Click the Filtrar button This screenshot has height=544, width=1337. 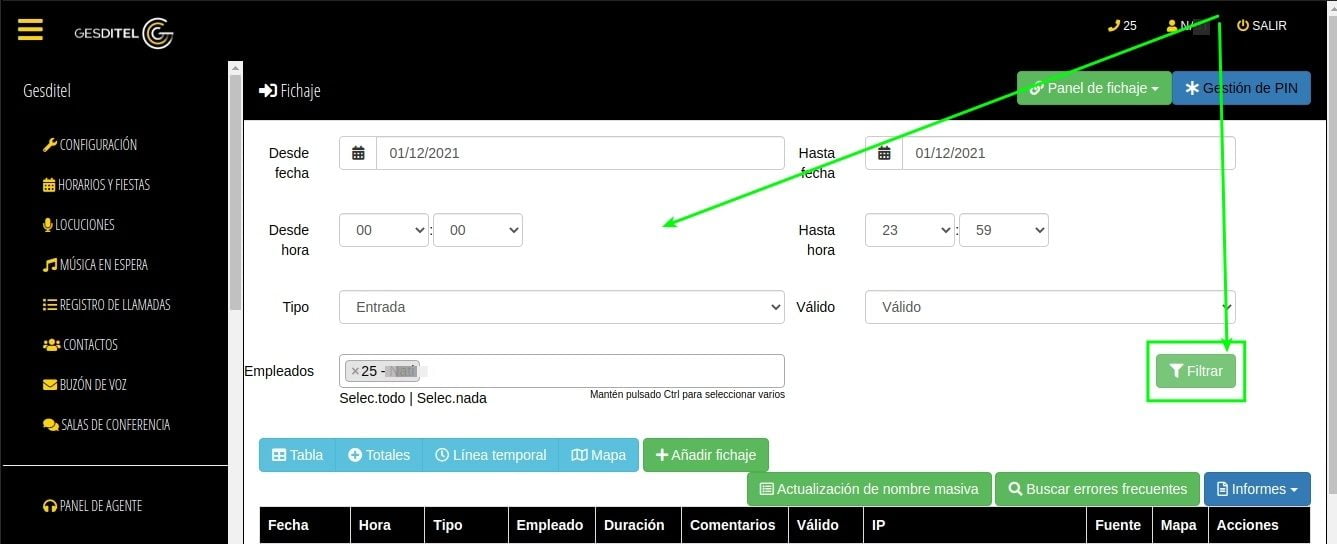point(1195,371)
